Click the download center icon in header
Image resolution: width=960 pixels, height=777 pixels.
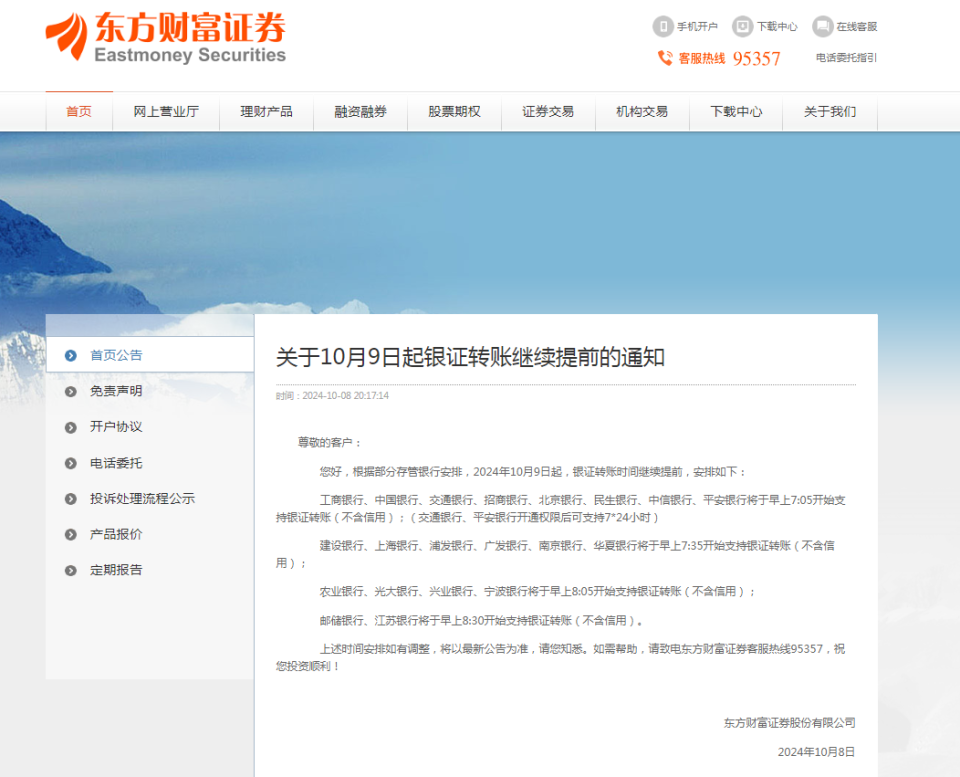742,26
